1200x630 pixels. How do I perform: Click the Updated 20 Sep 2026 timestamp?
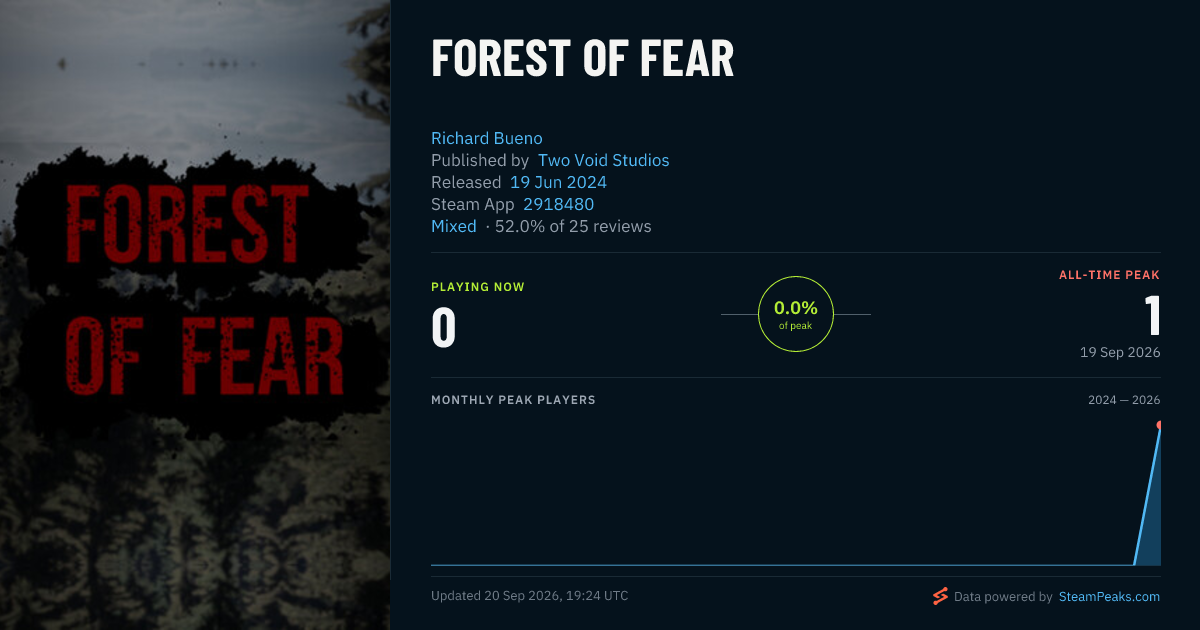[530, 596]
